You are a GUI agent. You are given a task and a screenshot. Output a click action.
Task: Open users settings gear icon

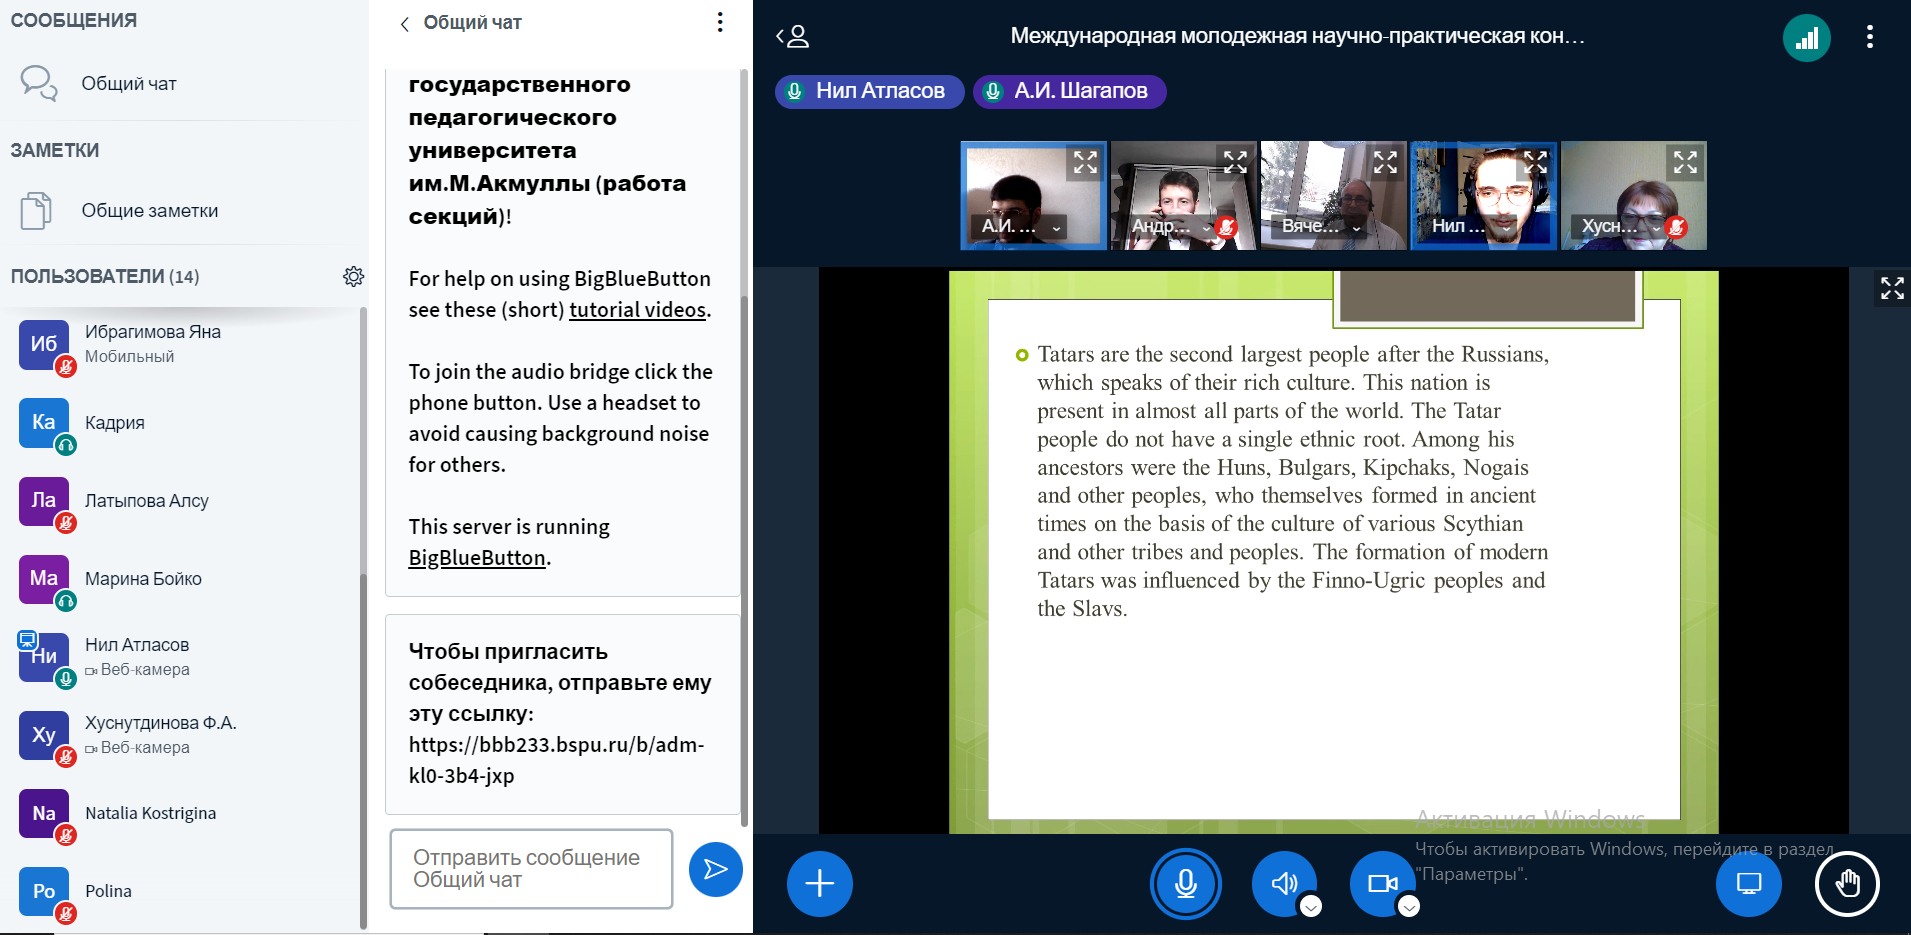[x=353, y=276]
